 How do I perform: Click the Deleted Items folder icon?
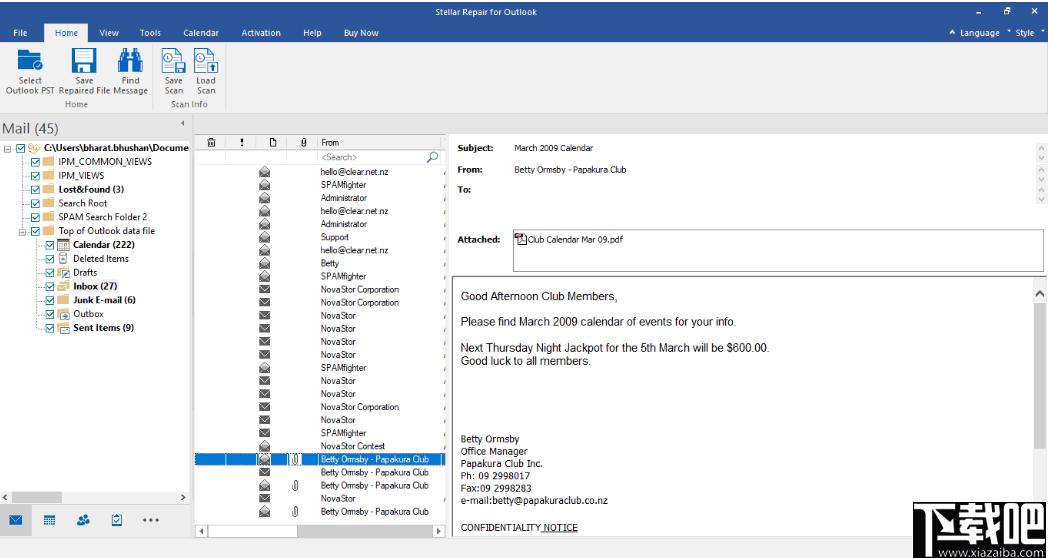[x=63, y=259]
